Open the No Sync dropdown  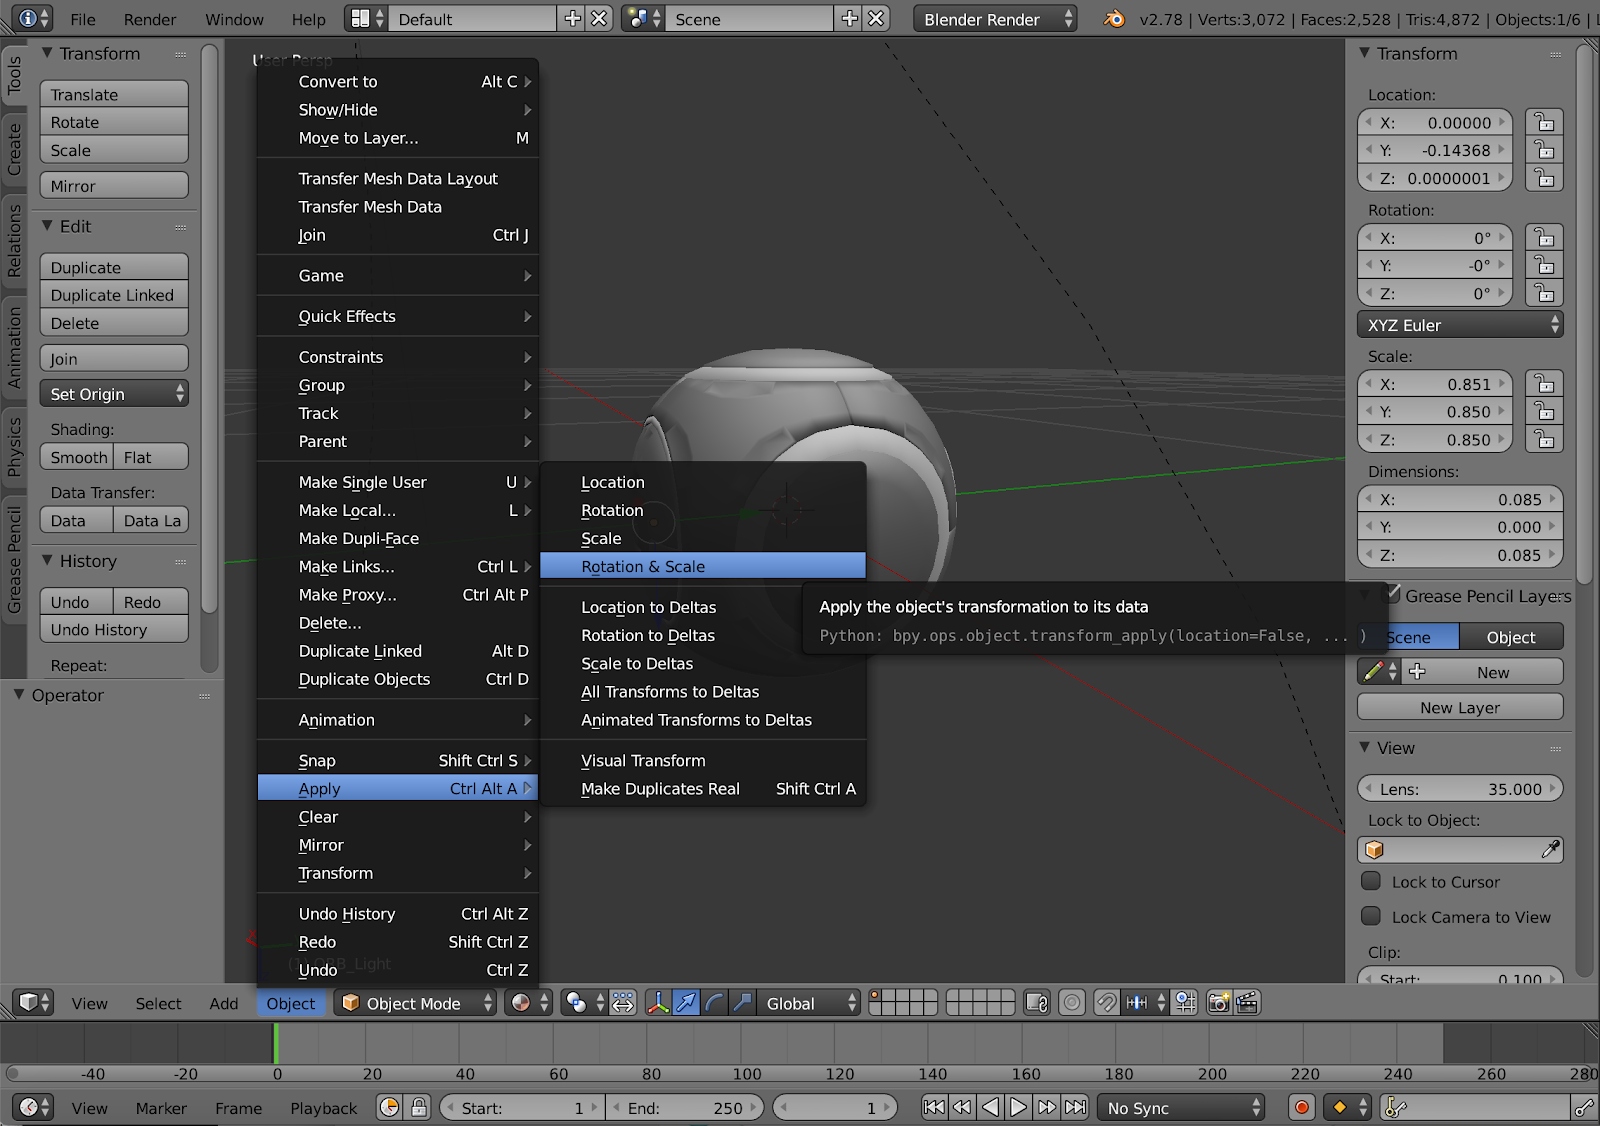[x=1182, y=1107]
